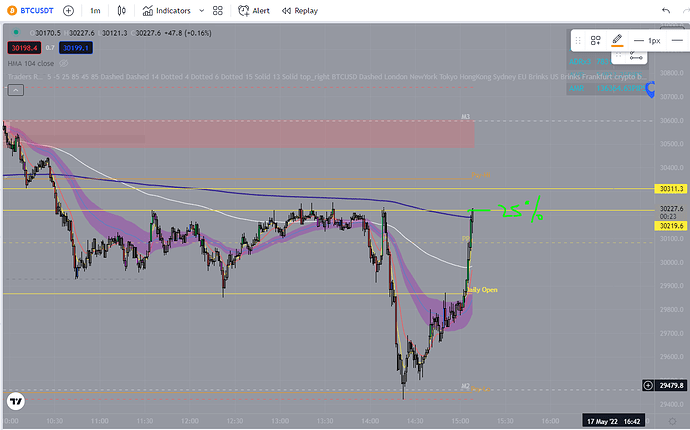Click the ADRx3 row in the table
690x430 pixels.
coord(607,62)
